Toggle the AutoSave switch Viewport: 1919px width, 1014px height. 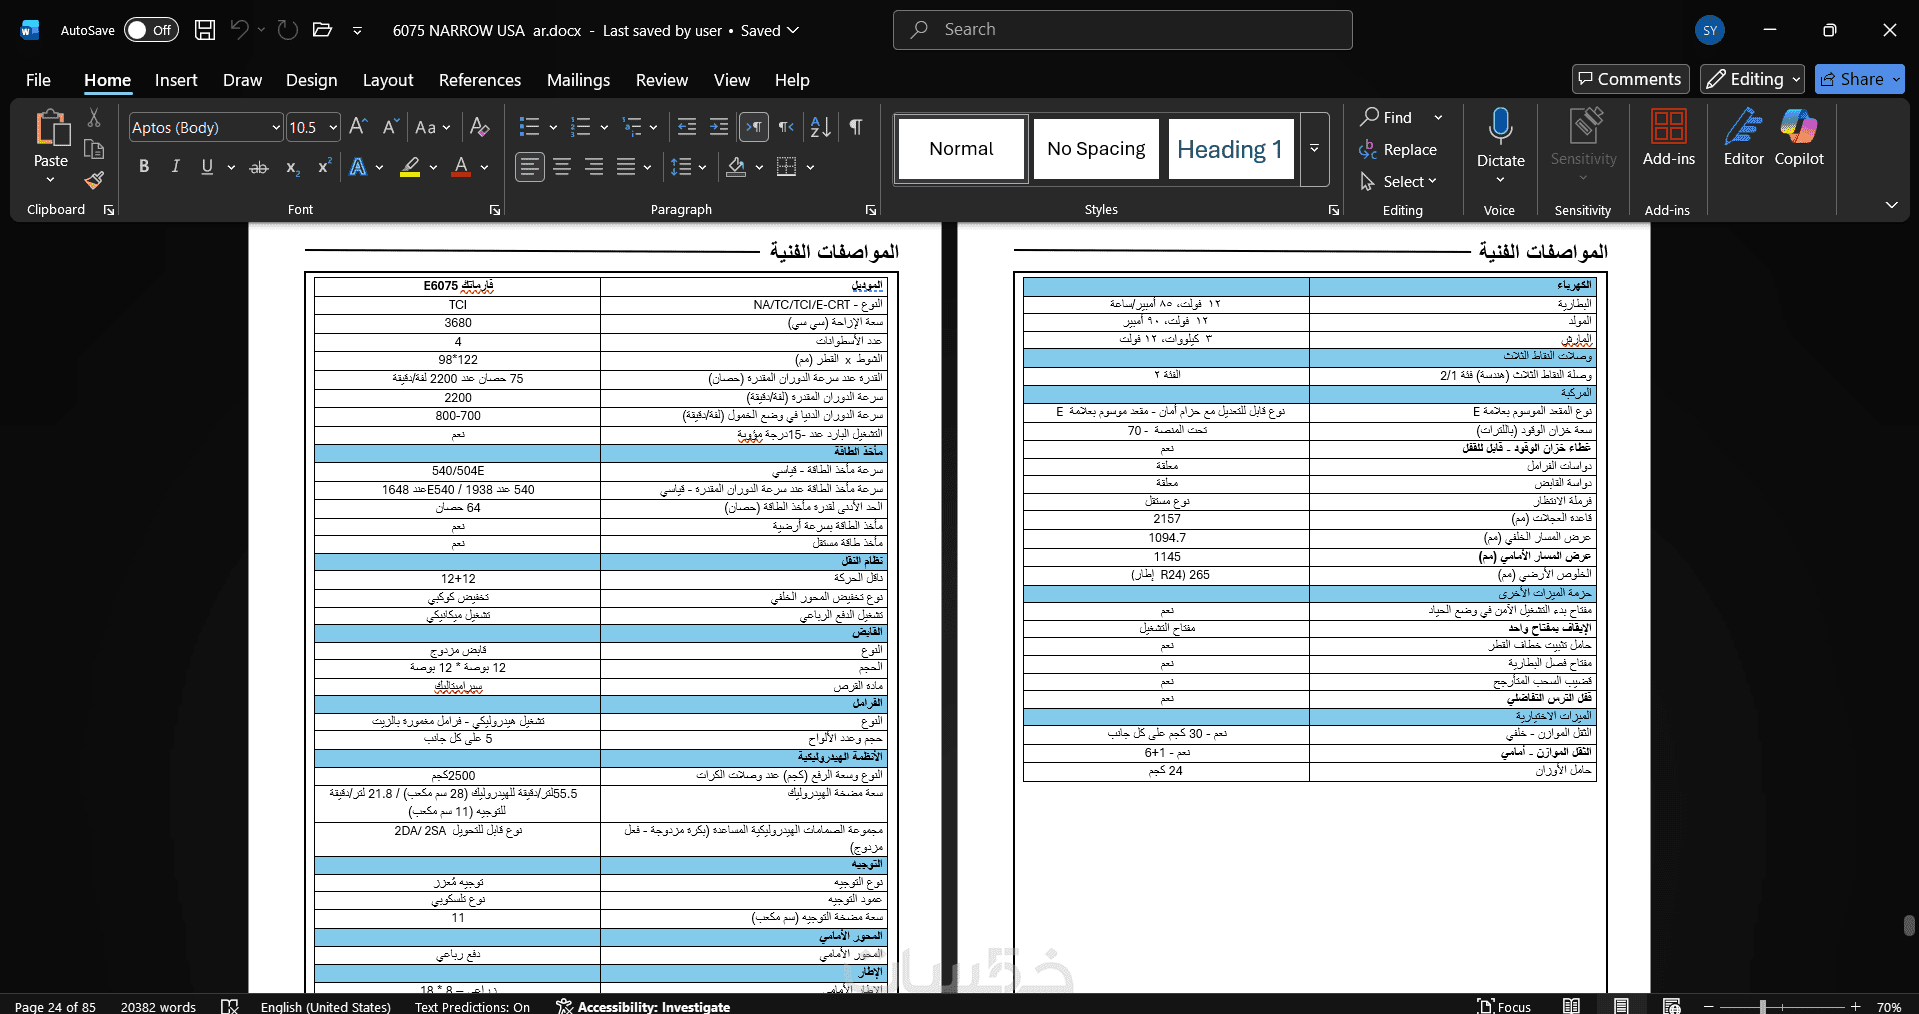151,30
